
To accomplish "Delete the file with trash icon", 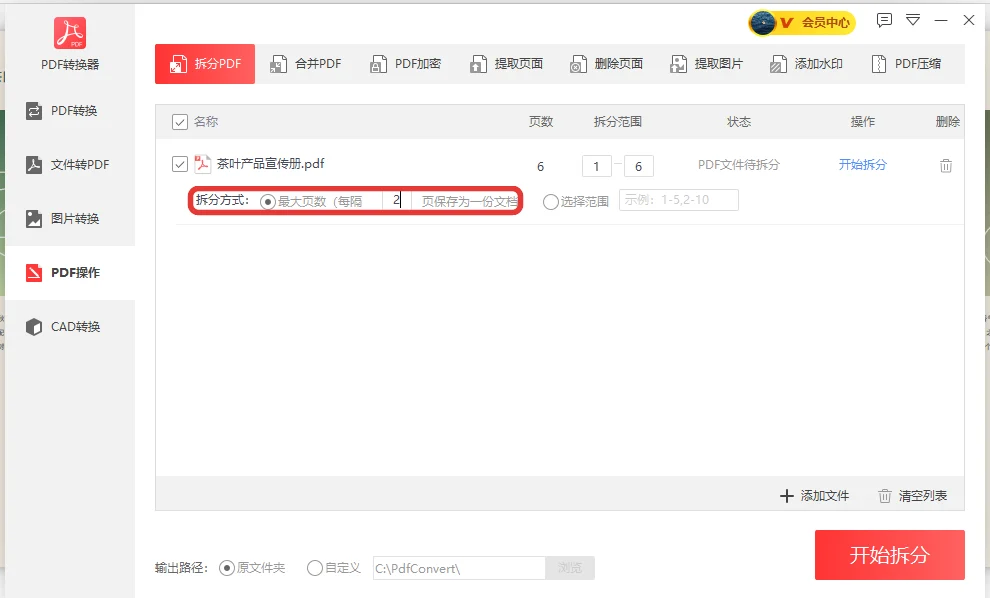I will point(946,166).
